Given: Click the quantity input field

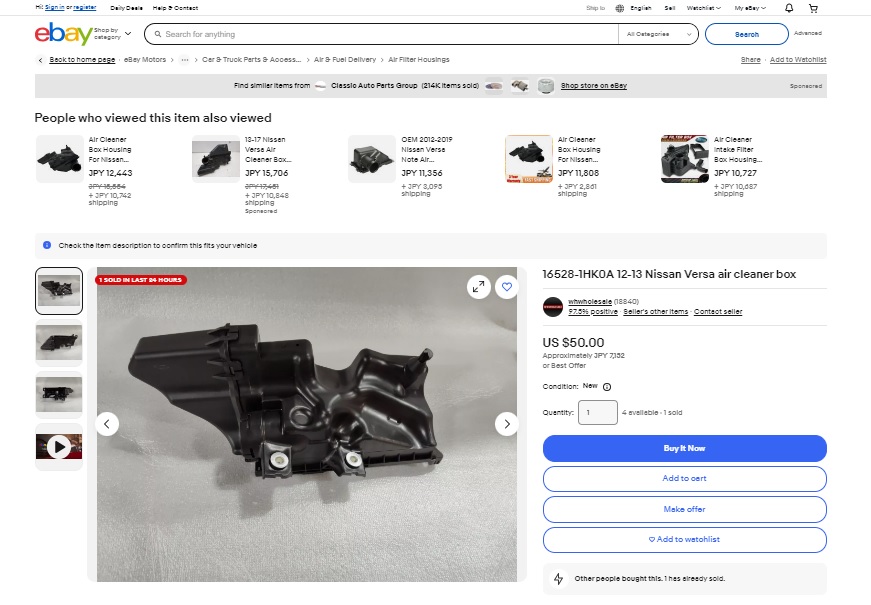Looking at the screenshot, I should pos(598,412).
